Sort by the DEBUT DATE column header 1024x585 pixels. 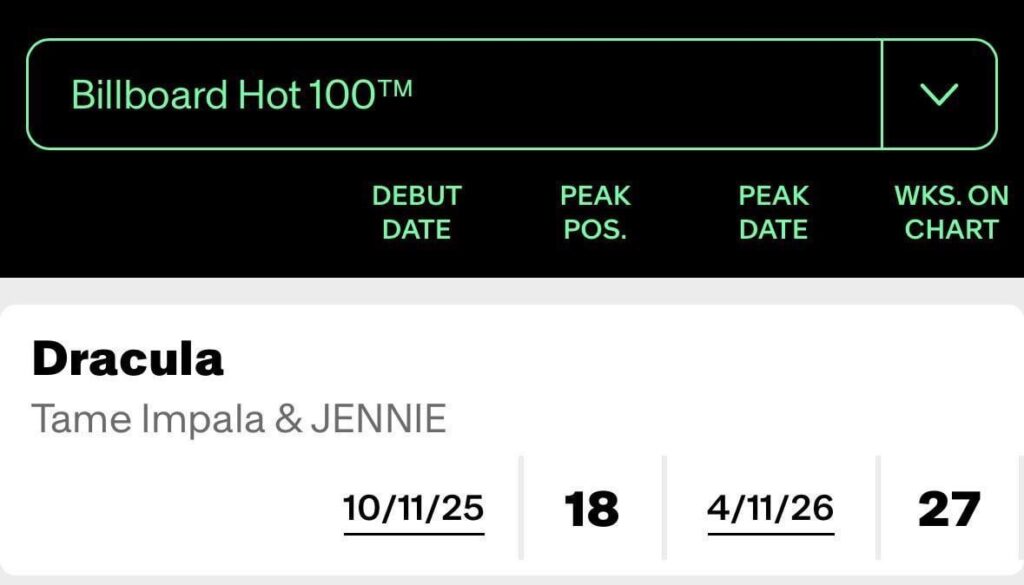(x=417, y=212)
